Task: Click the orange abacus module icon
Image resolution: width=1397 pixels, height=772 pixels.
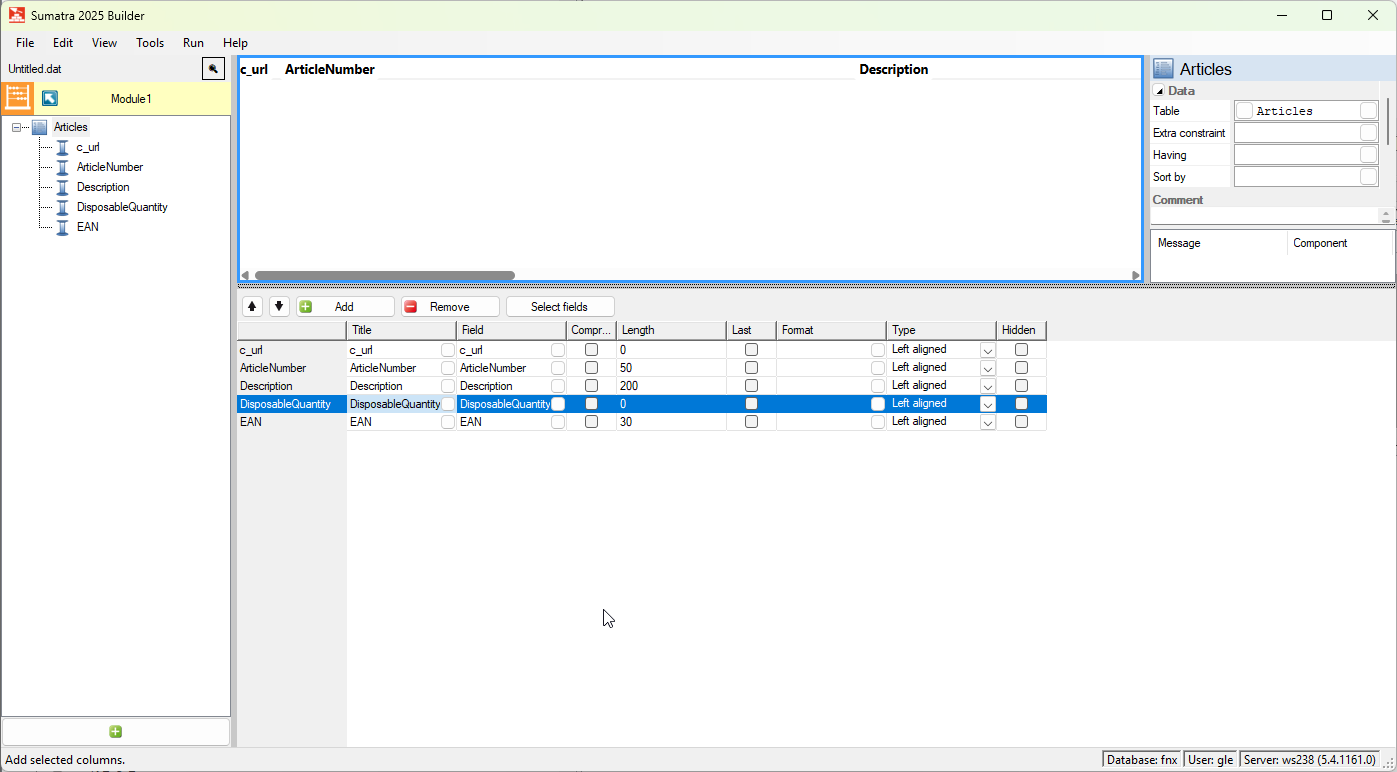Action: [x=18, y=98]
